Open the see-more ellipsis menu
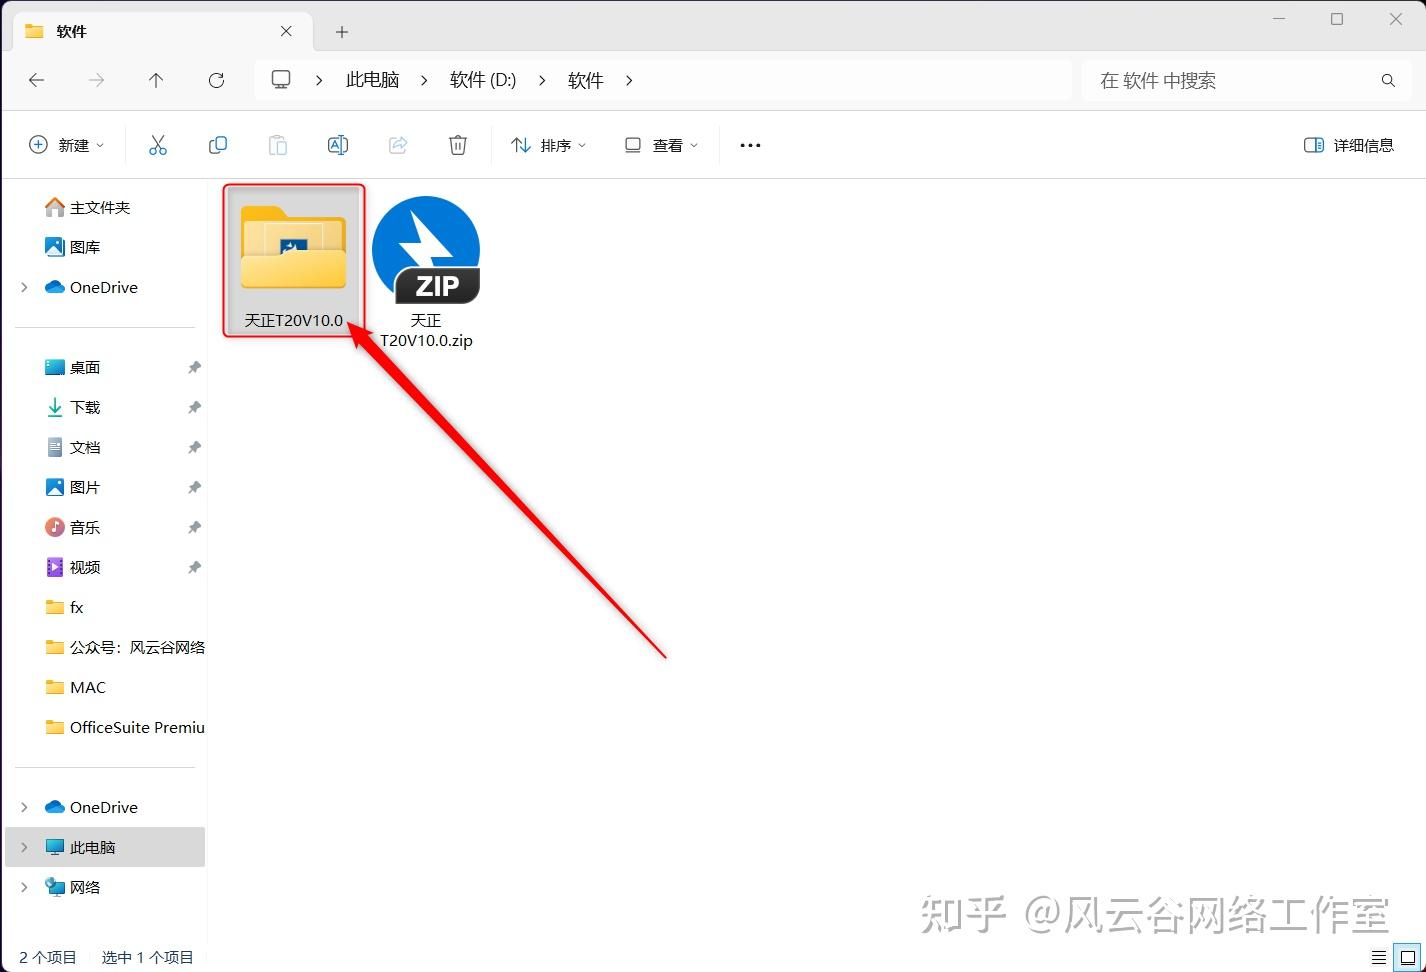Screen dimensions: 1426x972 [x=750, y=144]
